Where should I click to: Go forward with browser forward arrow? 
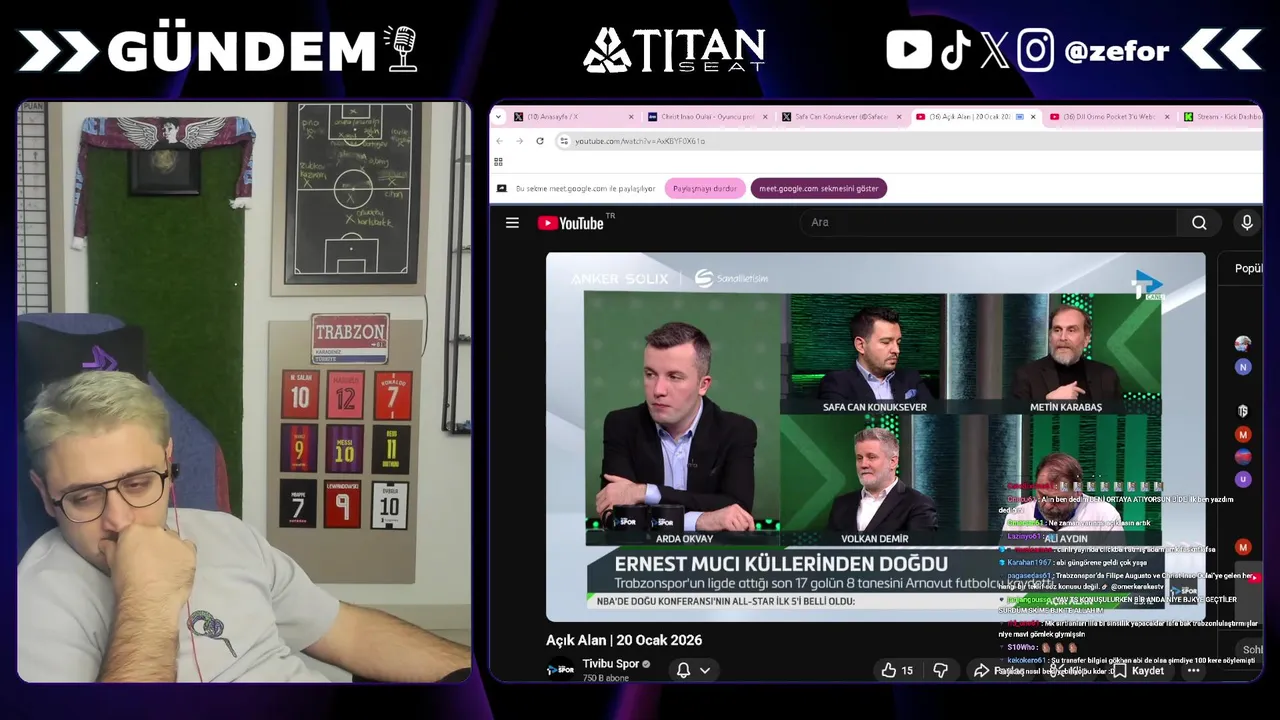[519, 141]
